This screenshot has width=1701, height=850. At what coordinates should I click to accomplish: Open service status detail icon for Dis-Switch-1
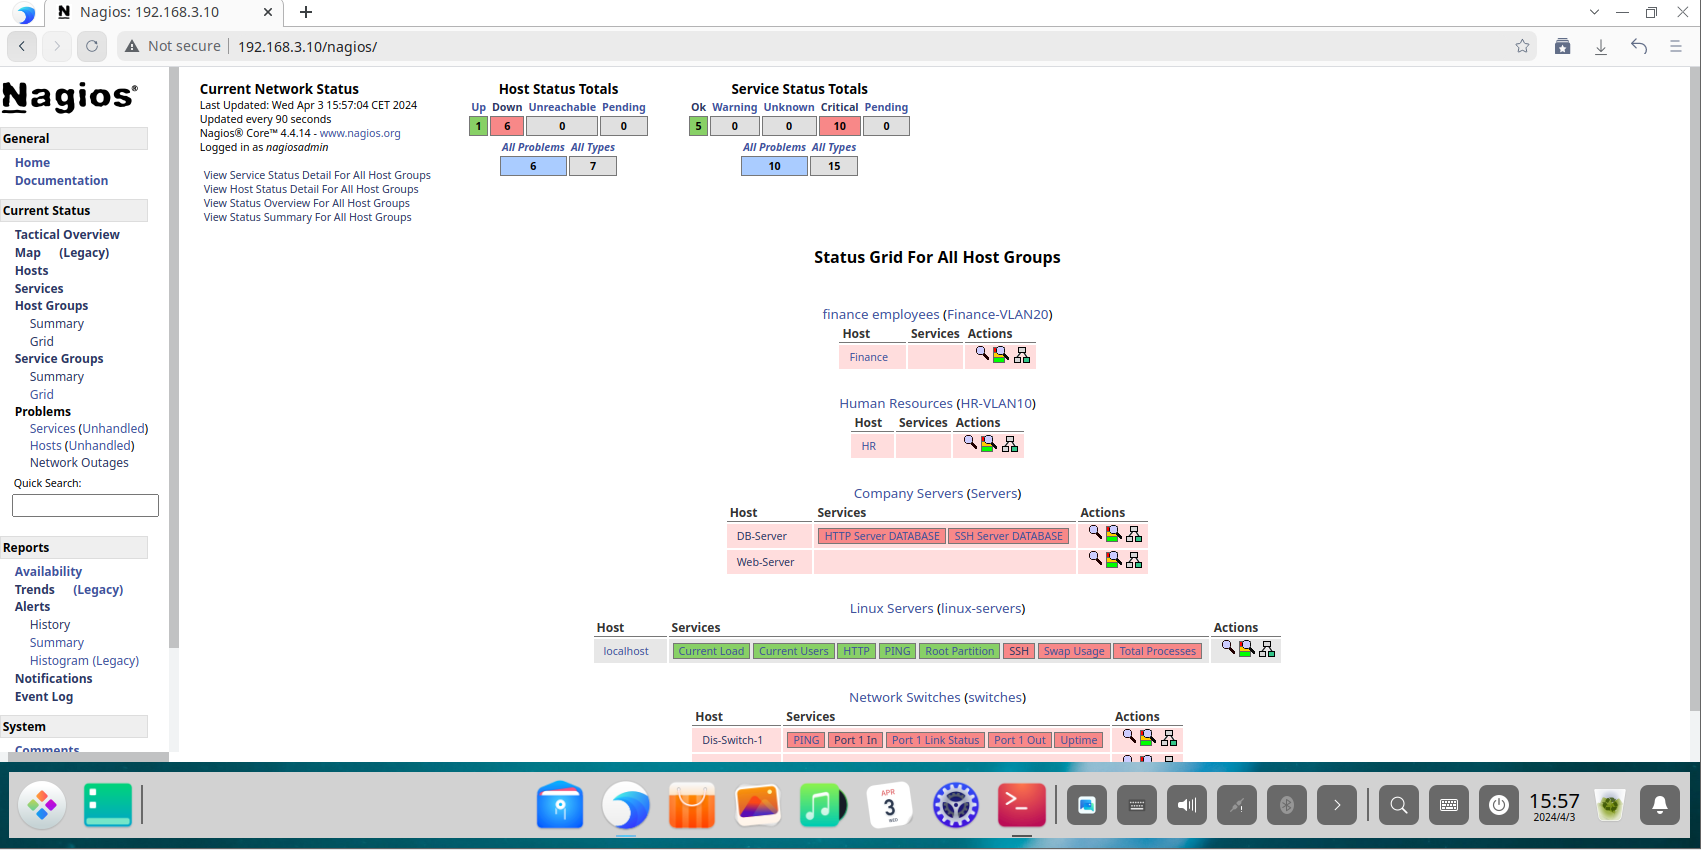[1148, 738]
